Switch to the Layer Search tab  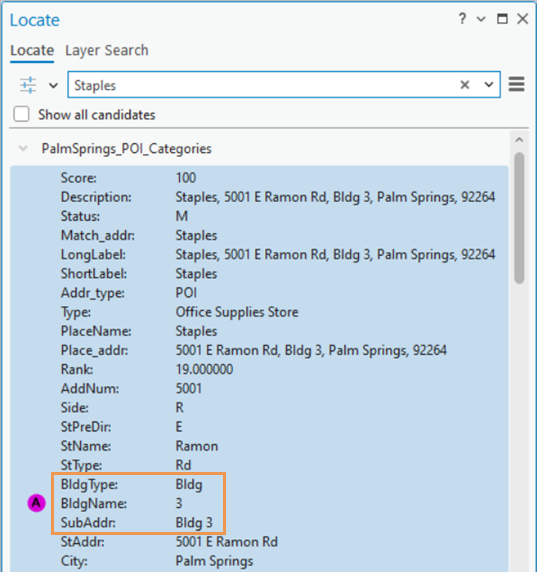[107, 51]
